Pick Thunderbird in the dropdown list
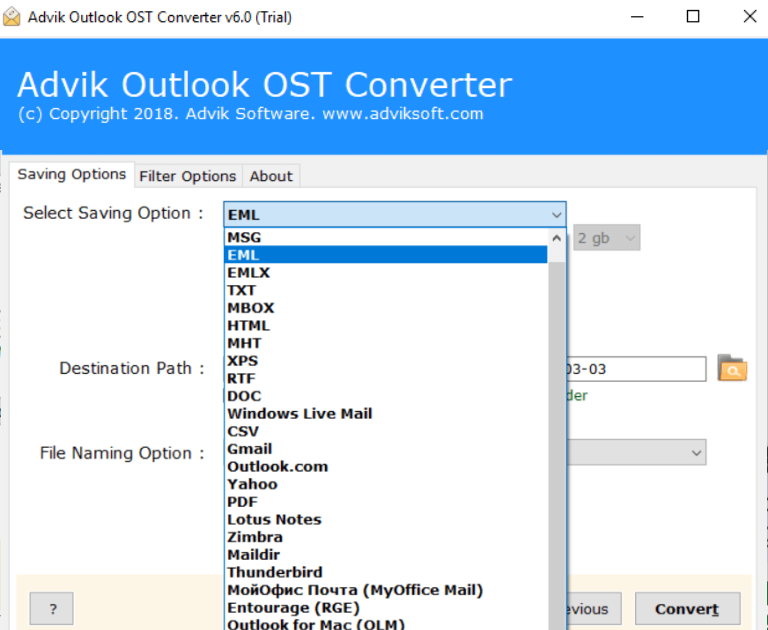Screen dimensions: 768x630 pyautogui.click(x=386, y=573)
